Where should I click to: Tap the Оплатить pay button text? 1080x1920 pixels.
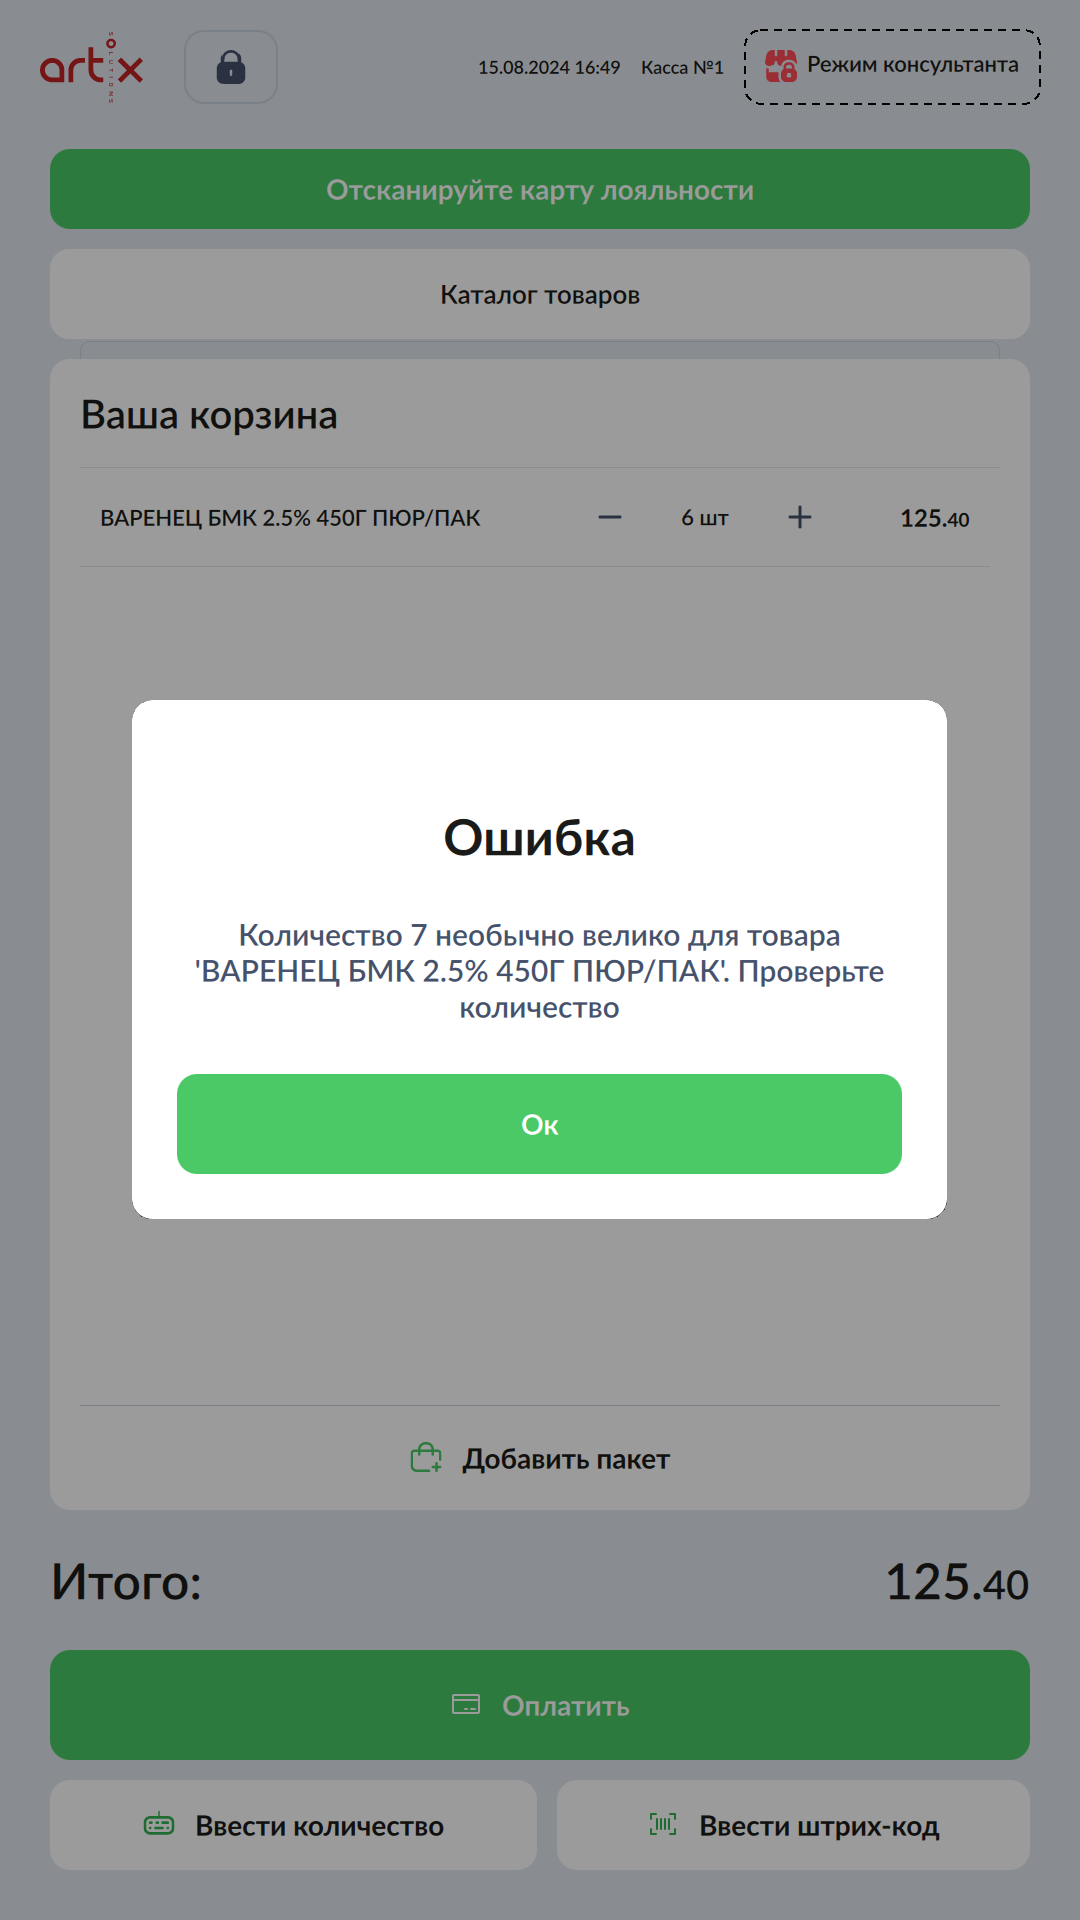point(566,1705)
